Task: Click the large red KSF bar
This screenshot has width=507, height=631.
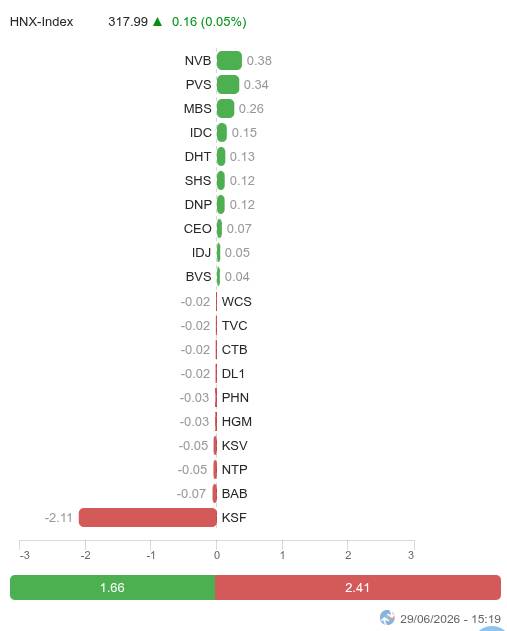Action: click(x=148, y=518)
